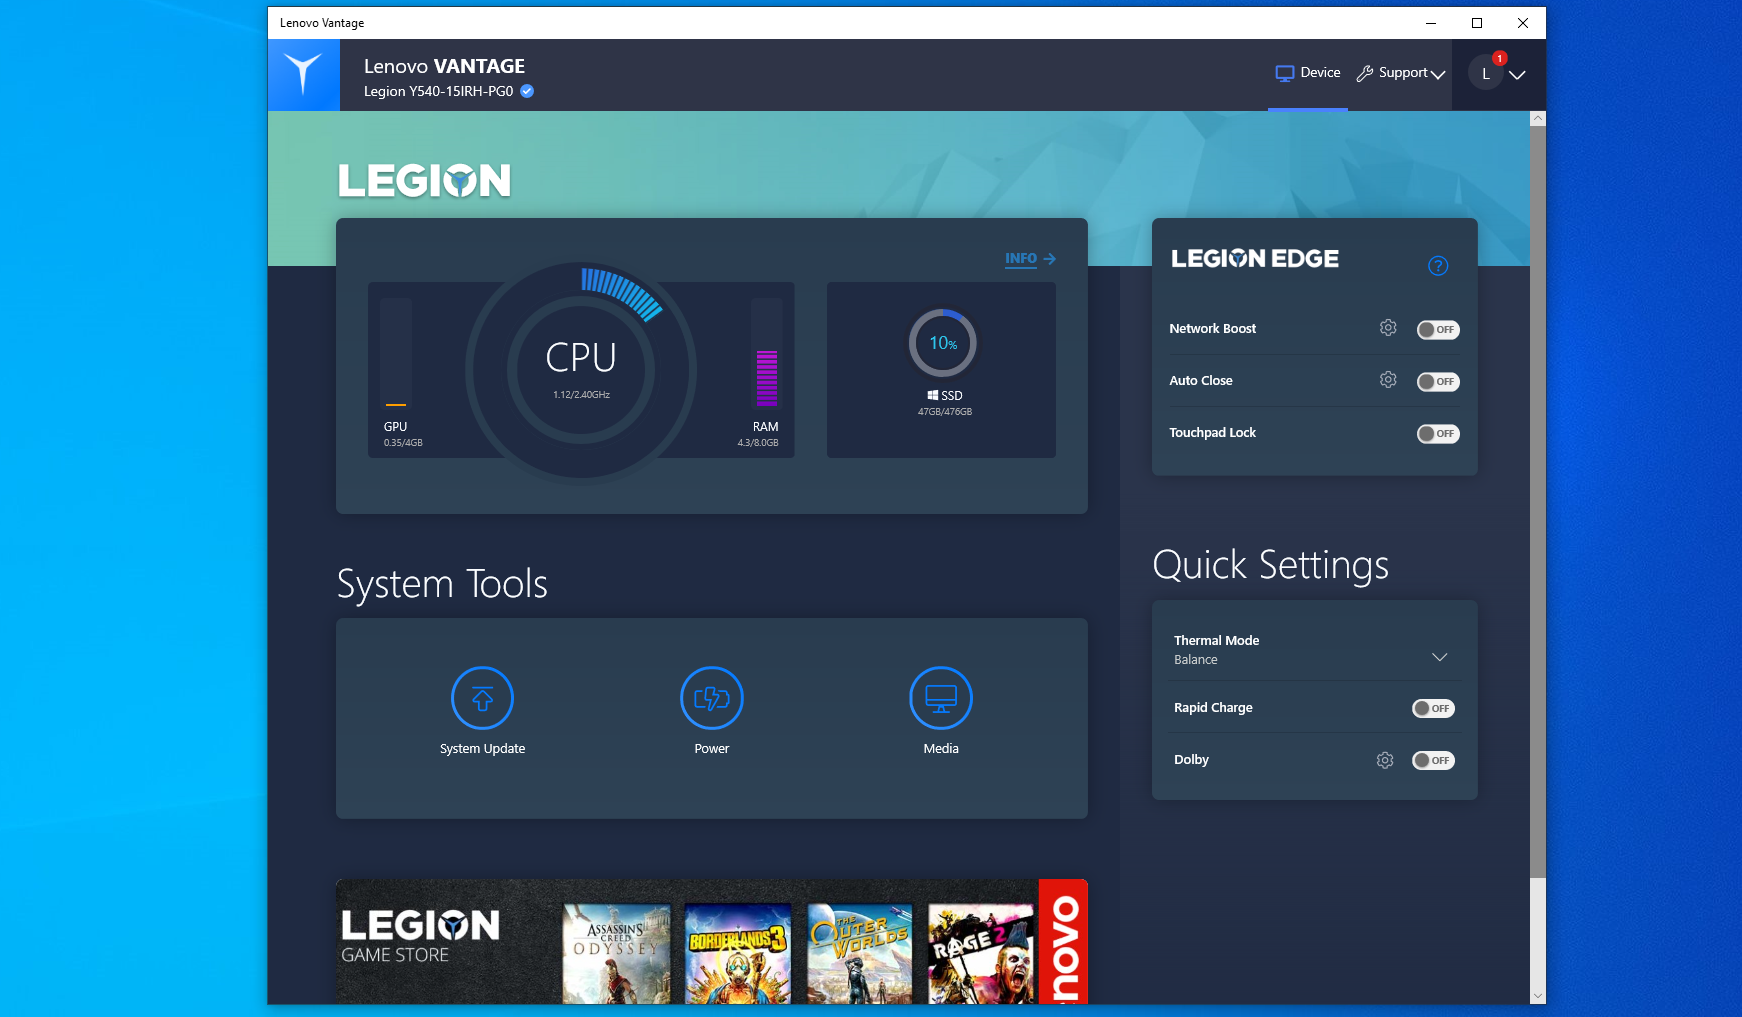
Task: Click the LEGION EDGE heading logo
Action: coord(1255,259)
